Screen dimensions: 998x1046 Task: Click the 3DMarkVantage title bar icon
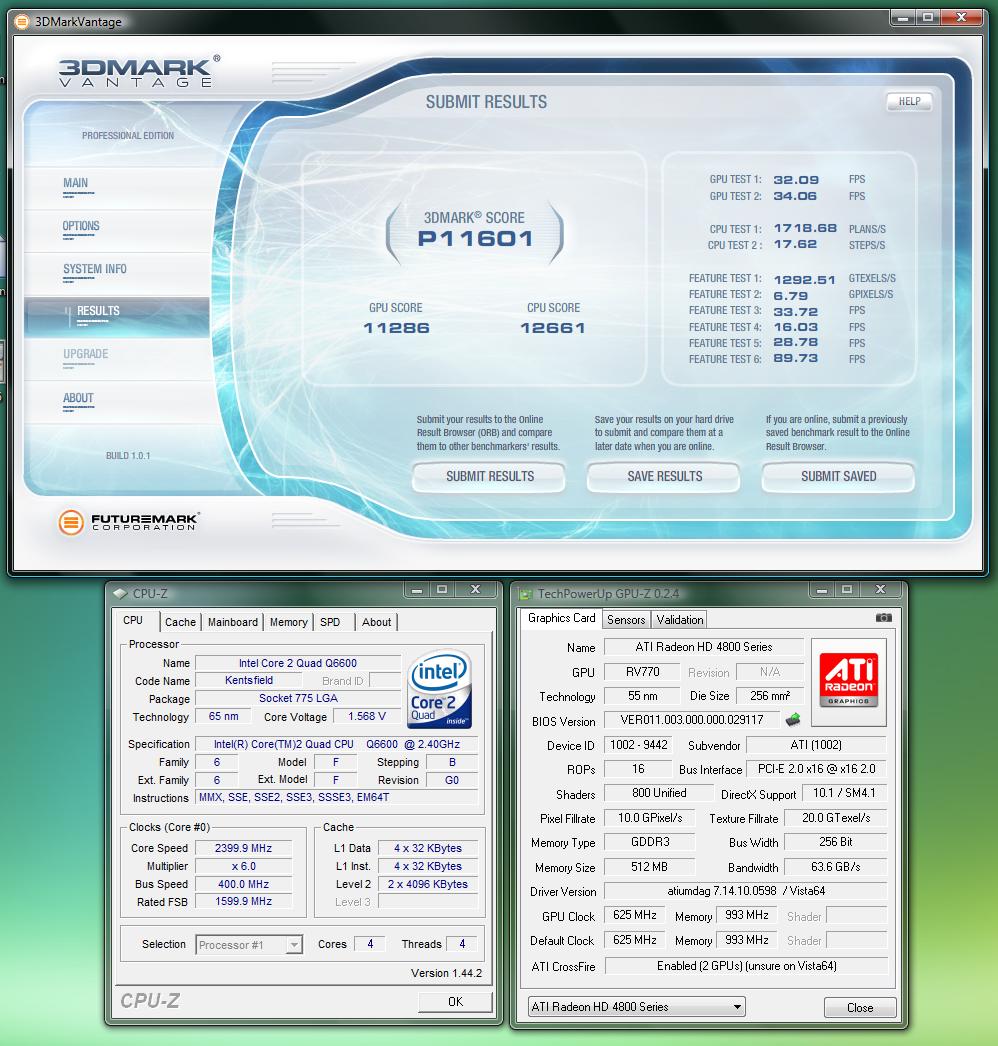[22, 22]
